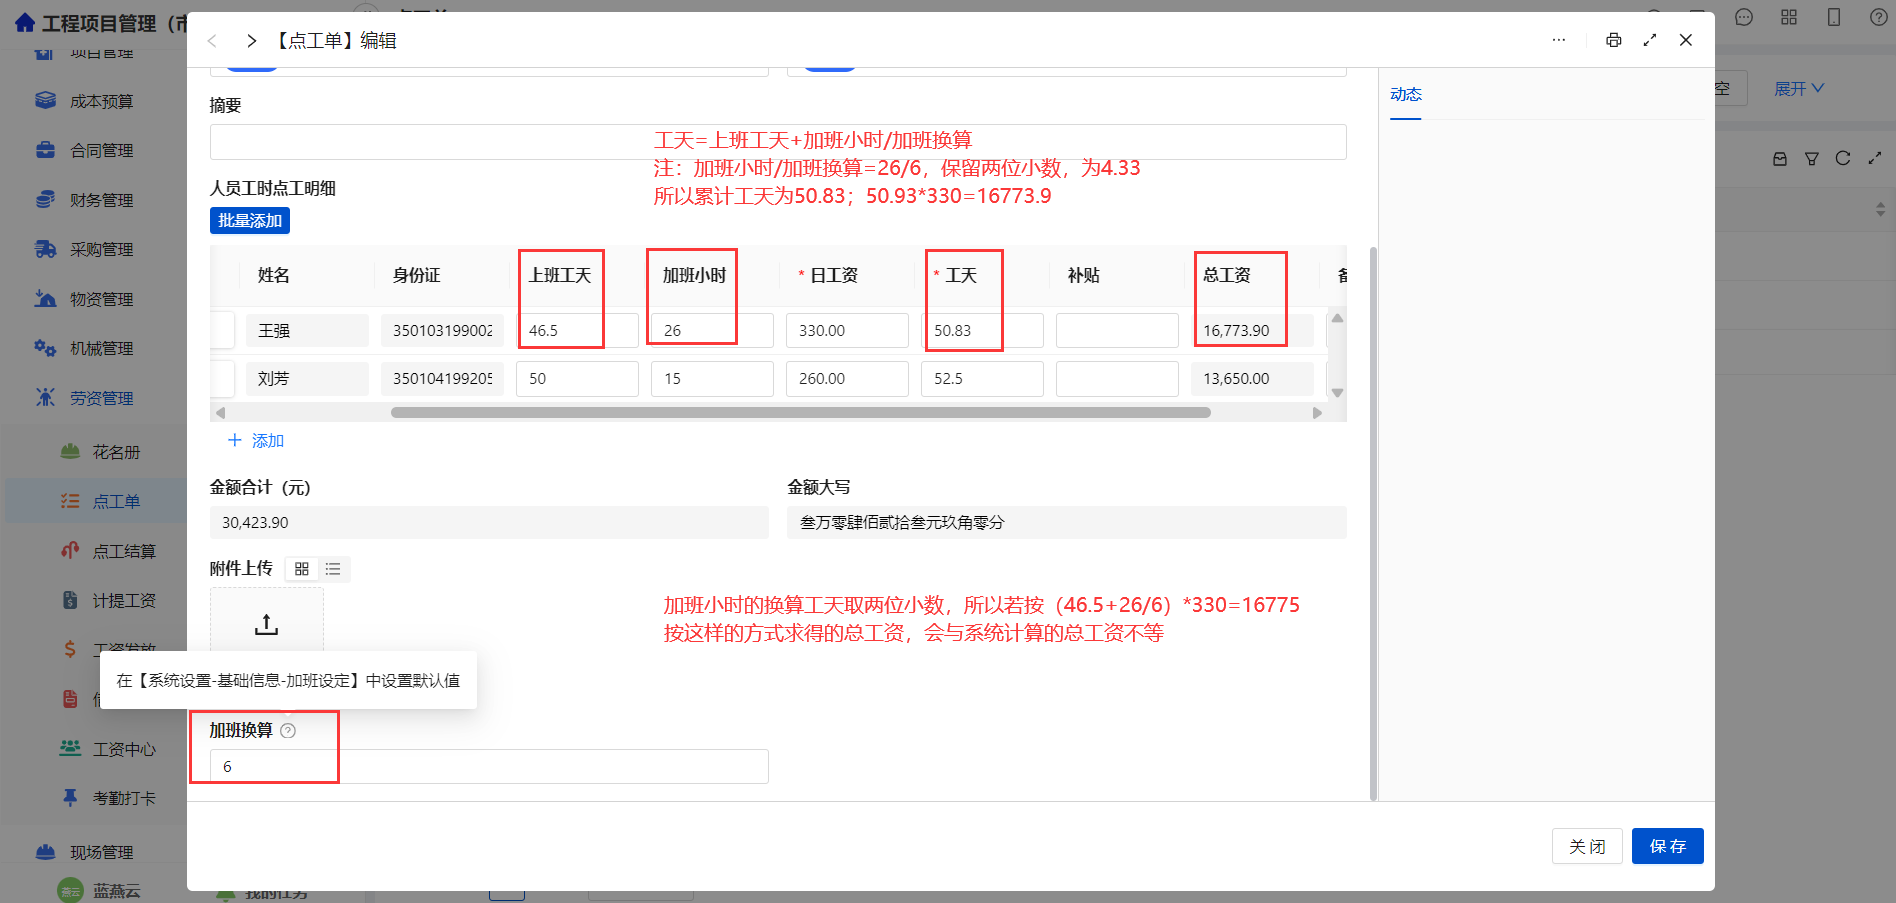Click the filter funnel icon in background list
1896x903 pixels.
tap(1811, 158)
